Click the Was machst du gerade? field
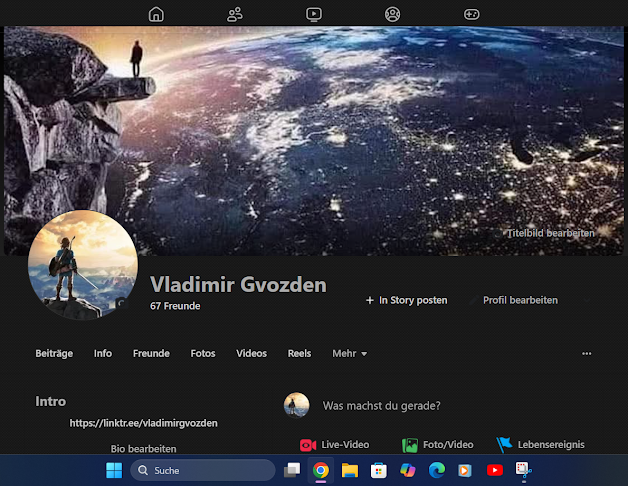This screenshot has width=628, height=486. point(382,406)
